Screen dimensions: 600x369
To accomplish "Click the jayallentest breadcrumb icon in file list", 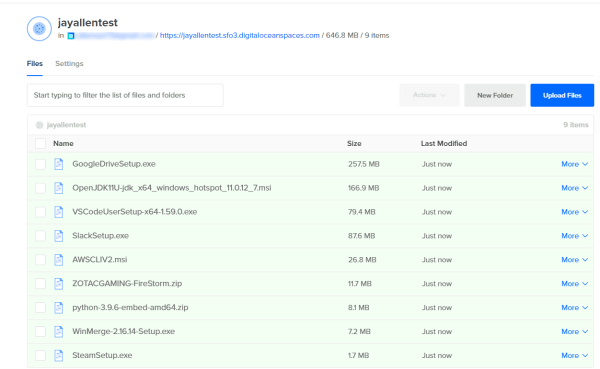I will click(x=39, y=125).
